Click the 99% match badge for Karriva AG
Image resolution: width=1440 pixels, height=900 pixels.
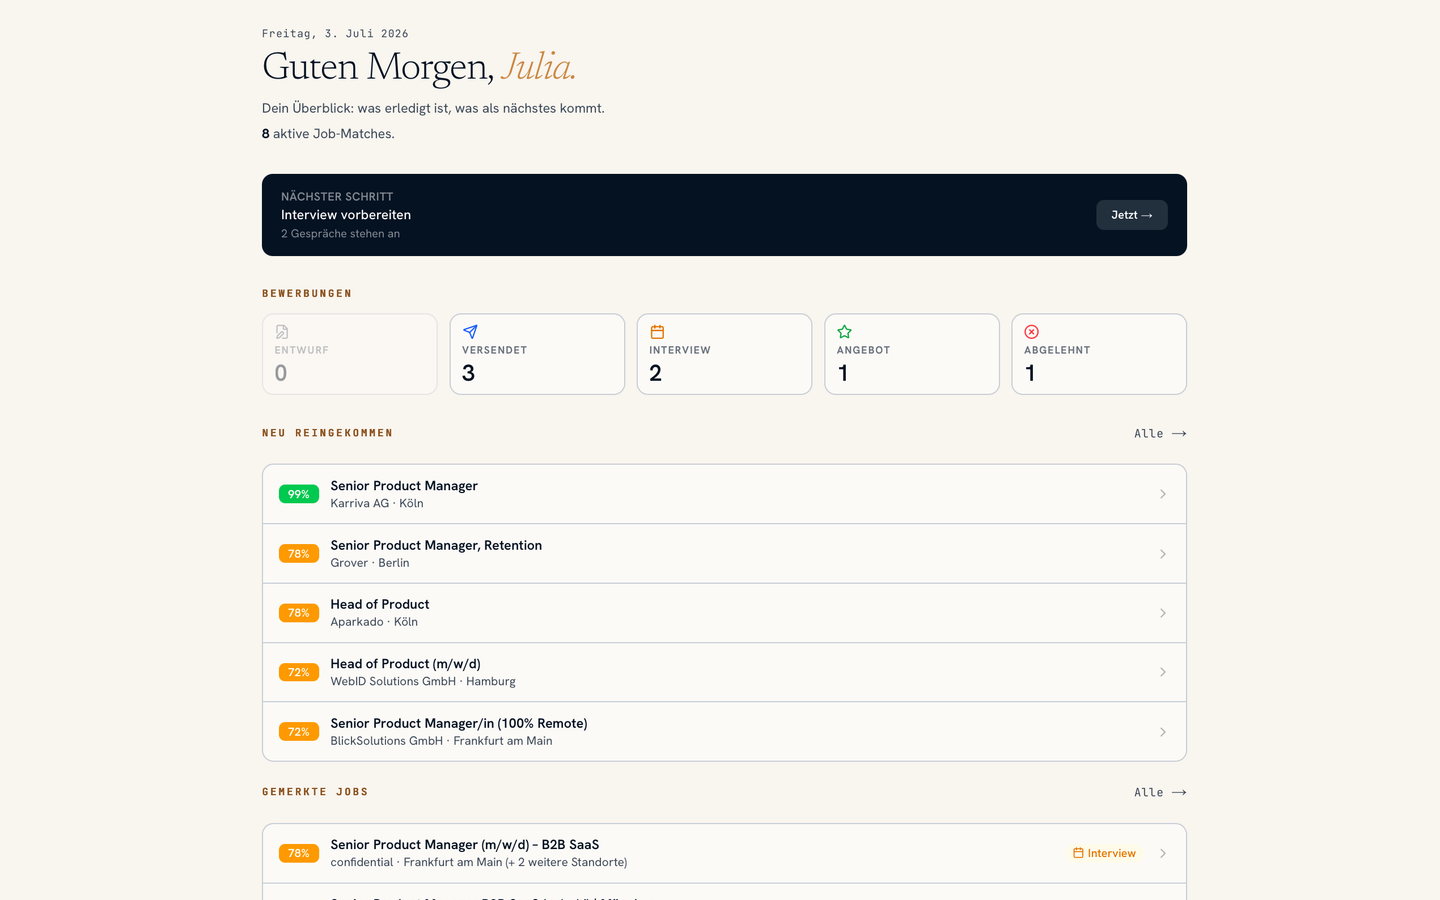(298, 494)
